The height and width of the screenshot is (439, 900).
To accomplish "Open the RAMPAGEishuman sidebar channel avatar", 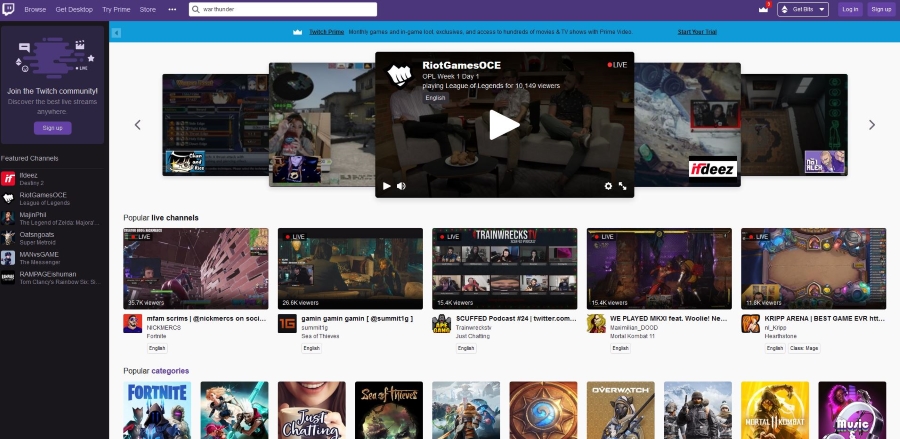I will (8, 277).
